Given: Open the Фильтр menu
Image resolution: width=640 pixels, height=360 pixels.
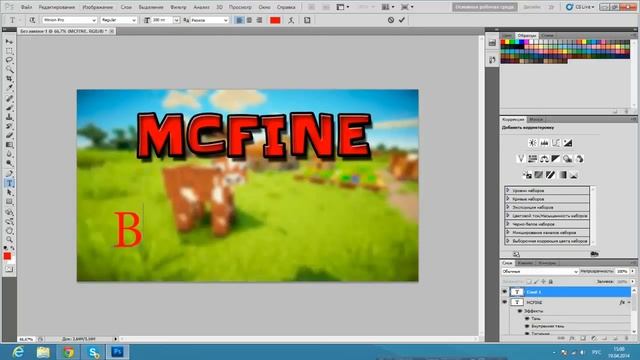Looking at the screenshot, I should (x=178, y=7).
